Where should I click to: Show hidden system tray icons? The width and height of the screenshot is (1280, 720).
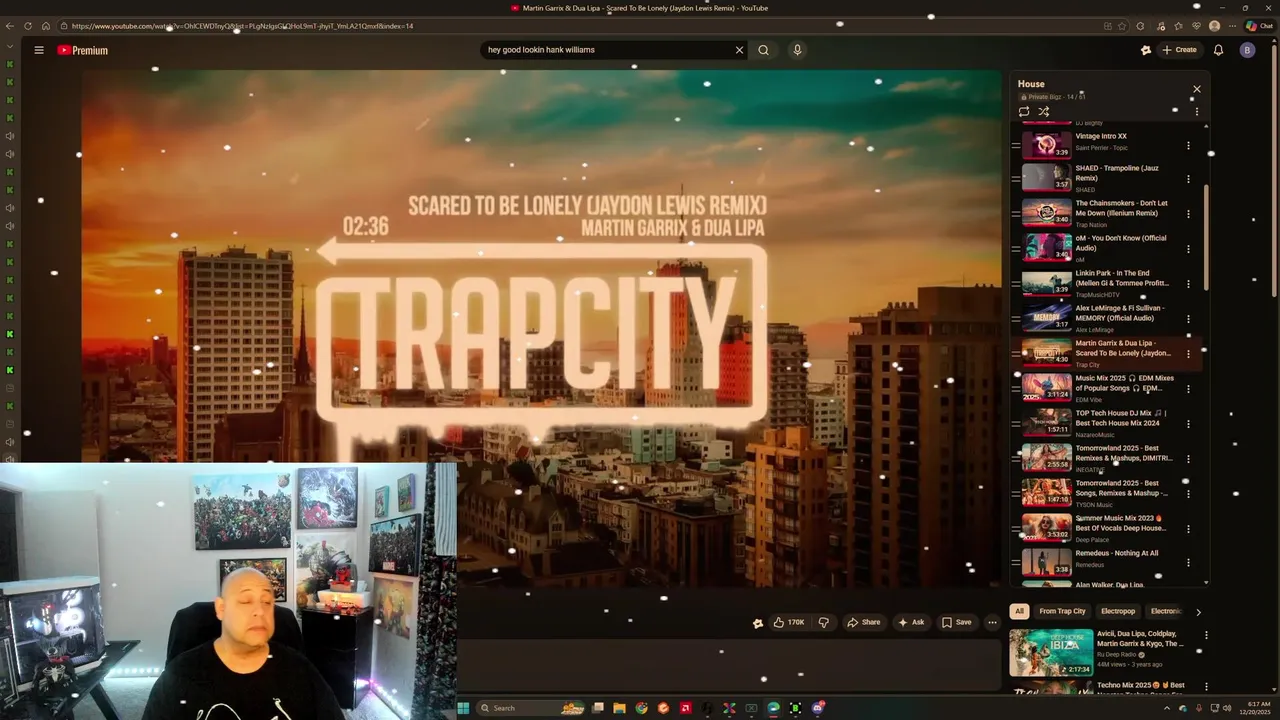[1166, 708]
